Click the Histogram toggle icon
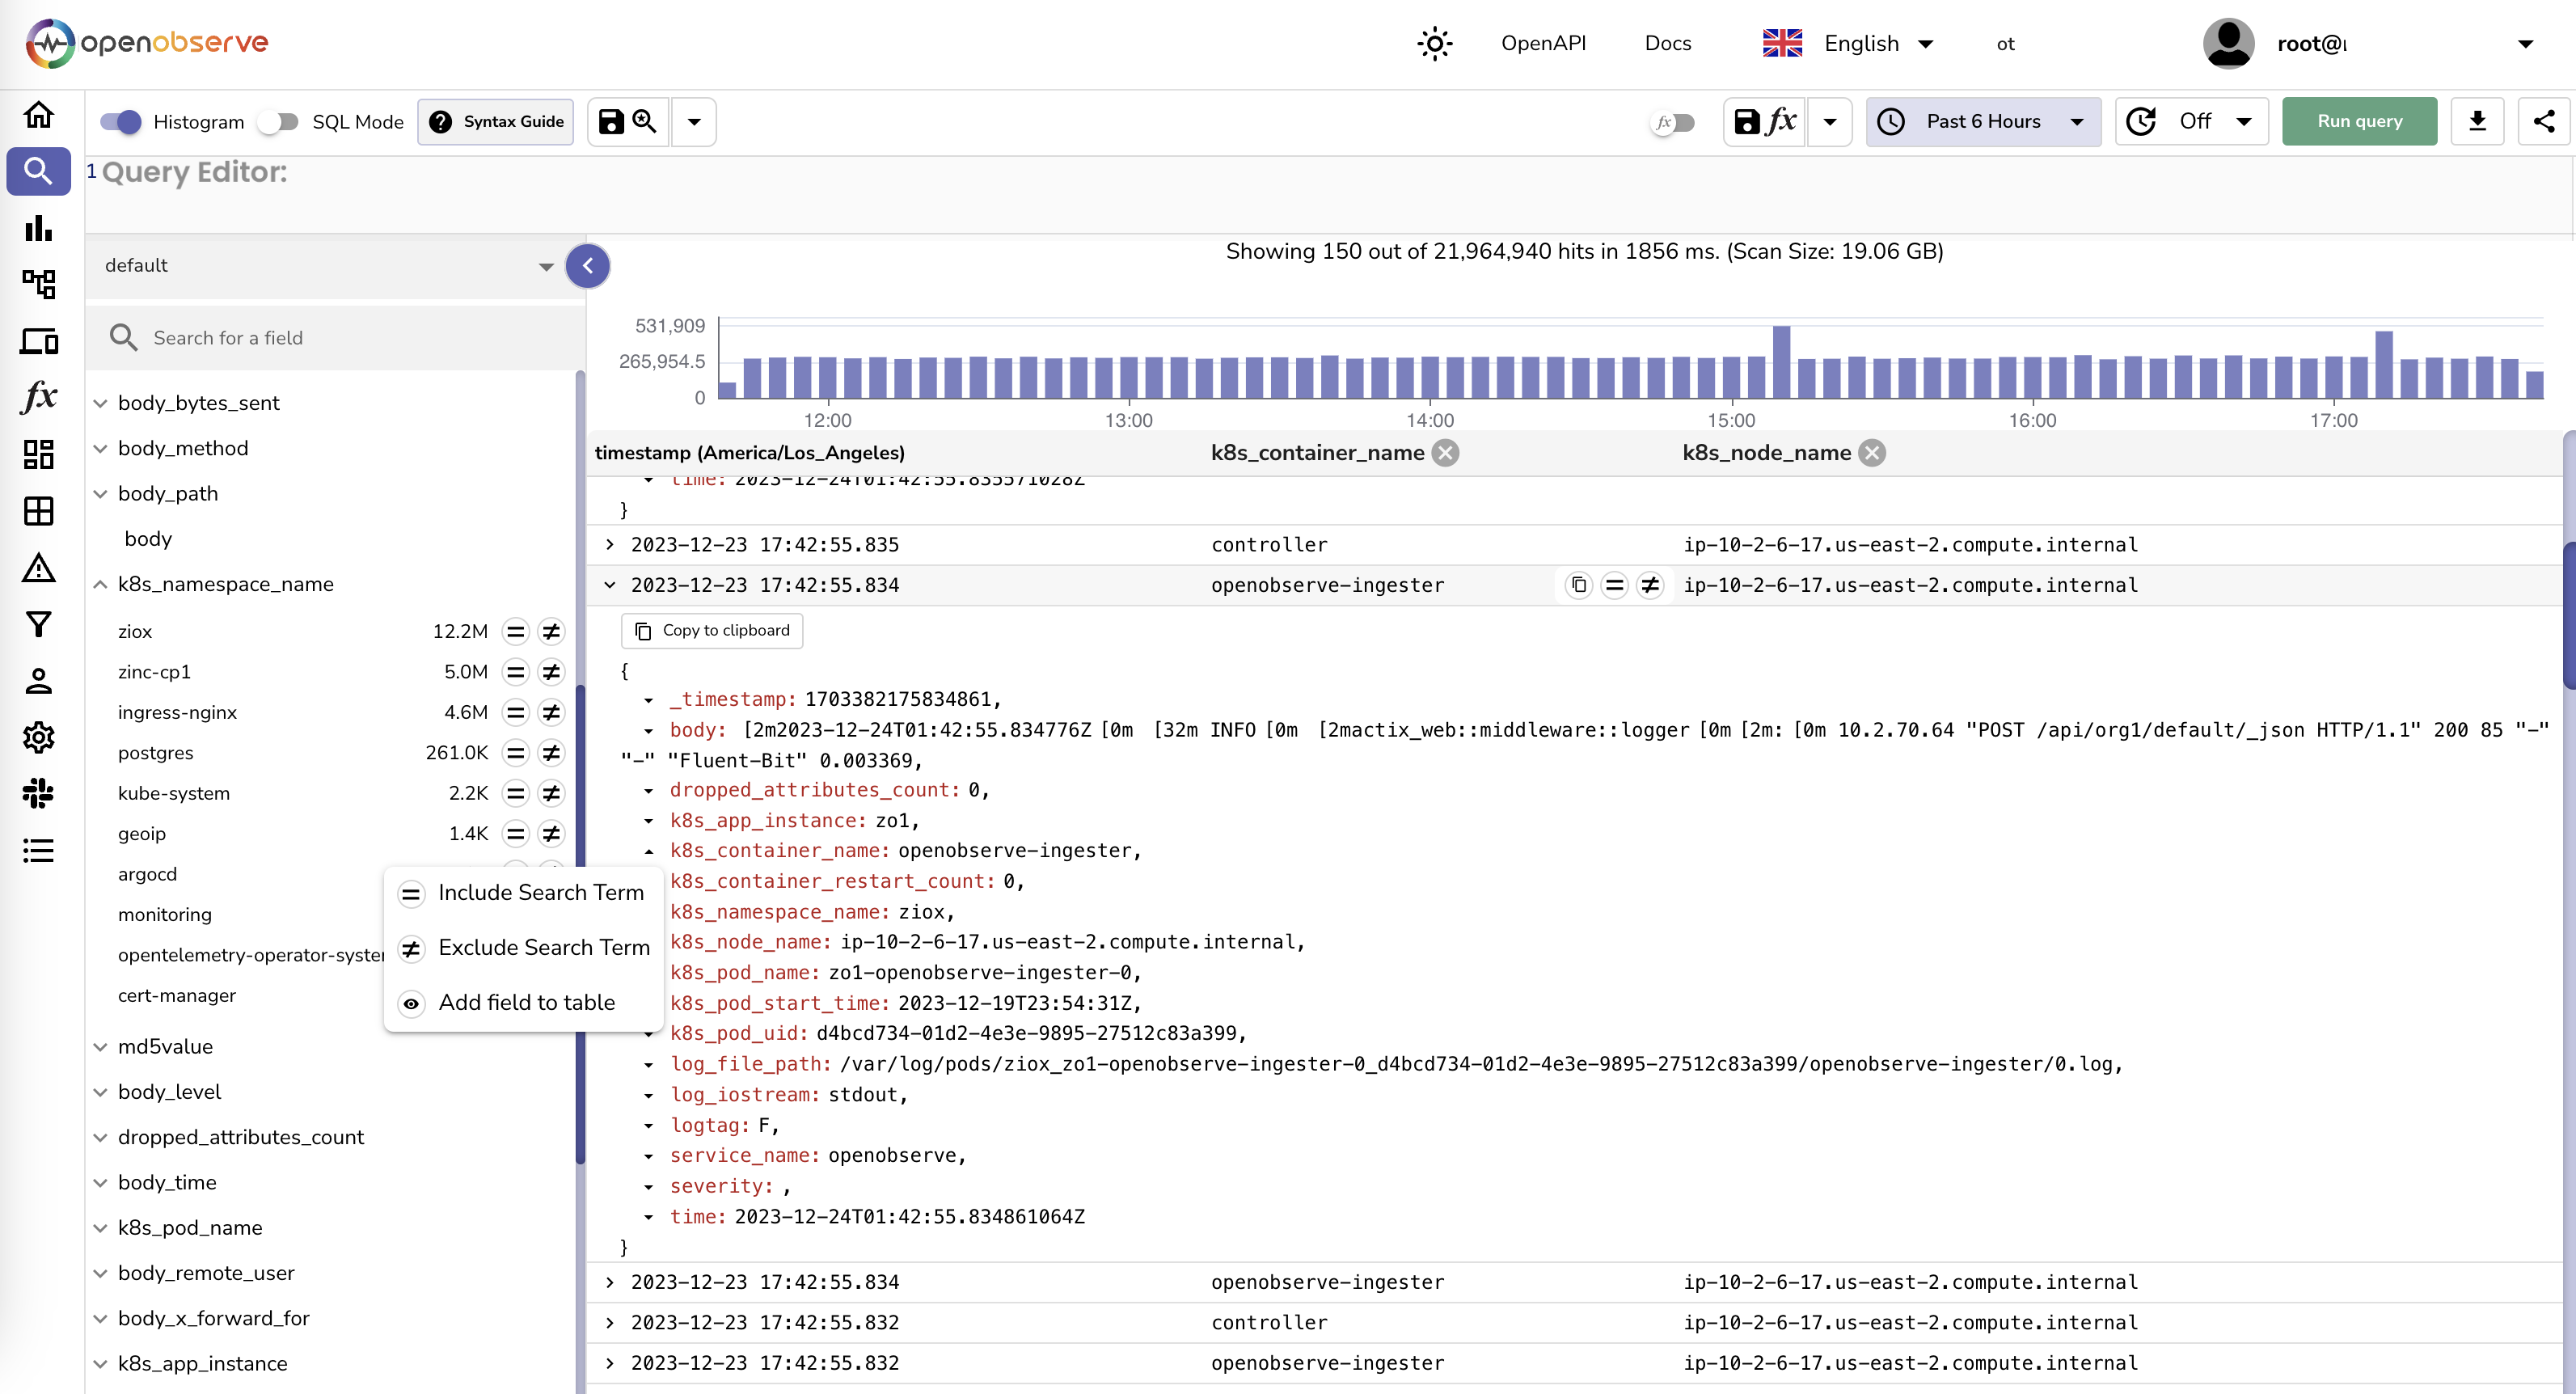This screenshot has height=1394, width=2576. pos(120,122)
